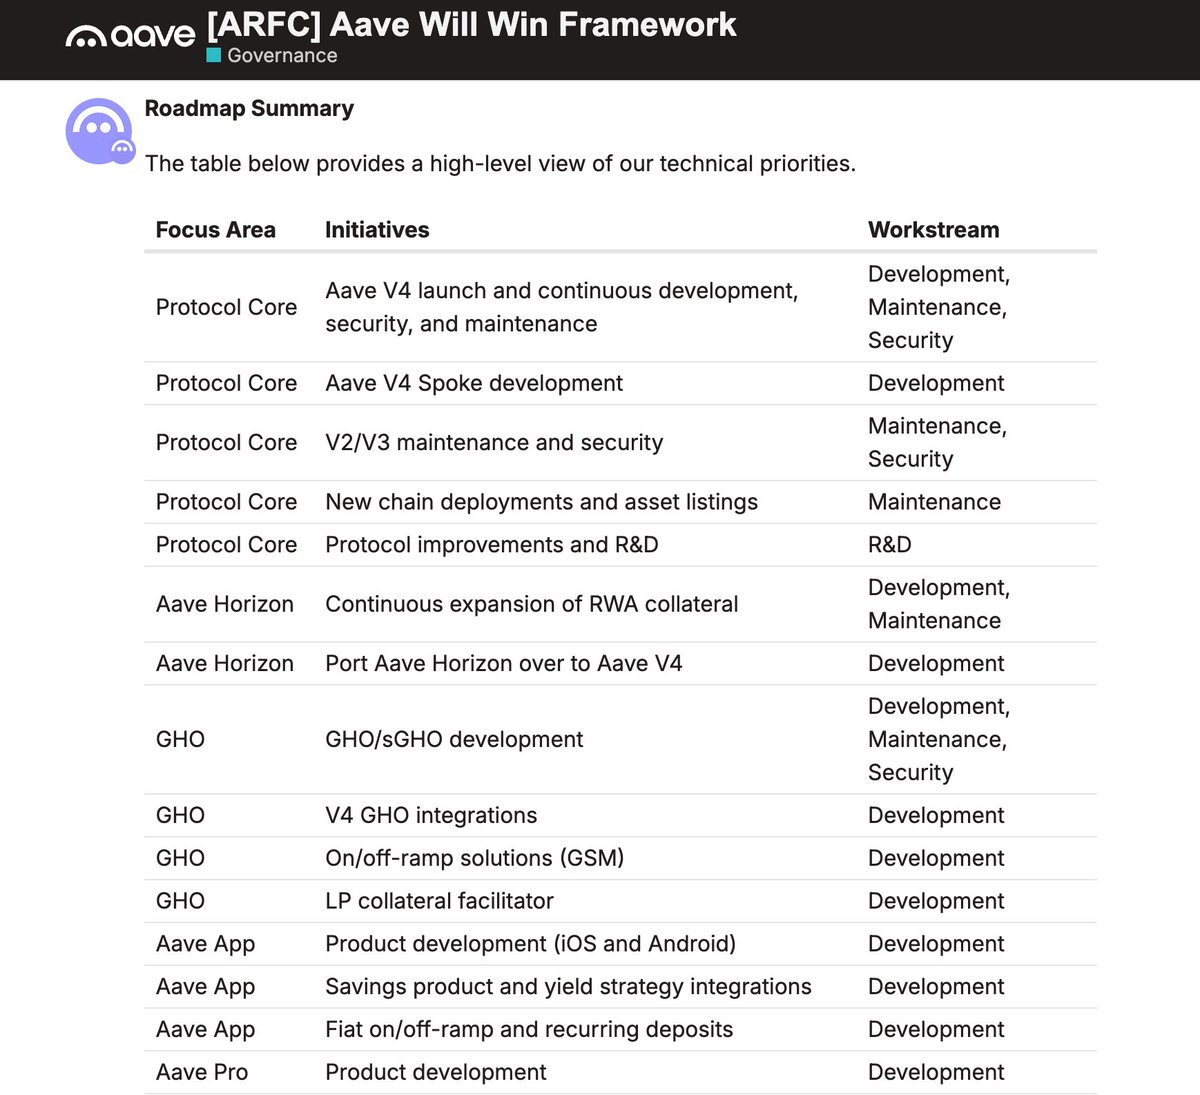1200x1095 pixels.
Task: Click the Roadmap Summary heading
Action: pos(249,108)
